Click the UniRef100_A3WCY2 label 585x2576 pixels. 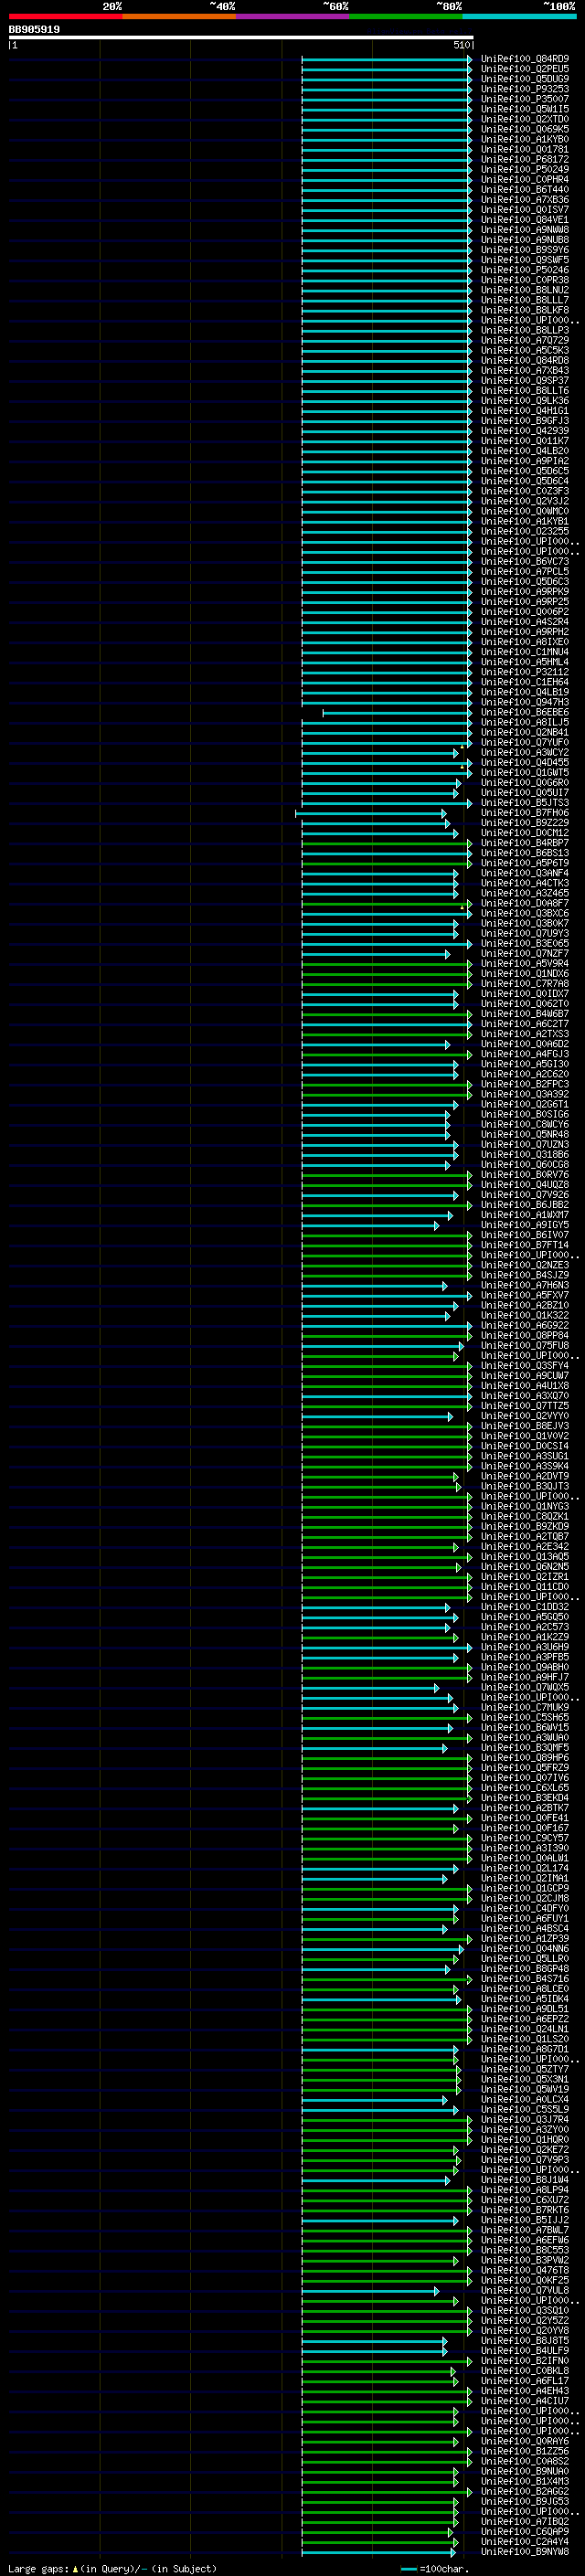(x=524, y=752)
